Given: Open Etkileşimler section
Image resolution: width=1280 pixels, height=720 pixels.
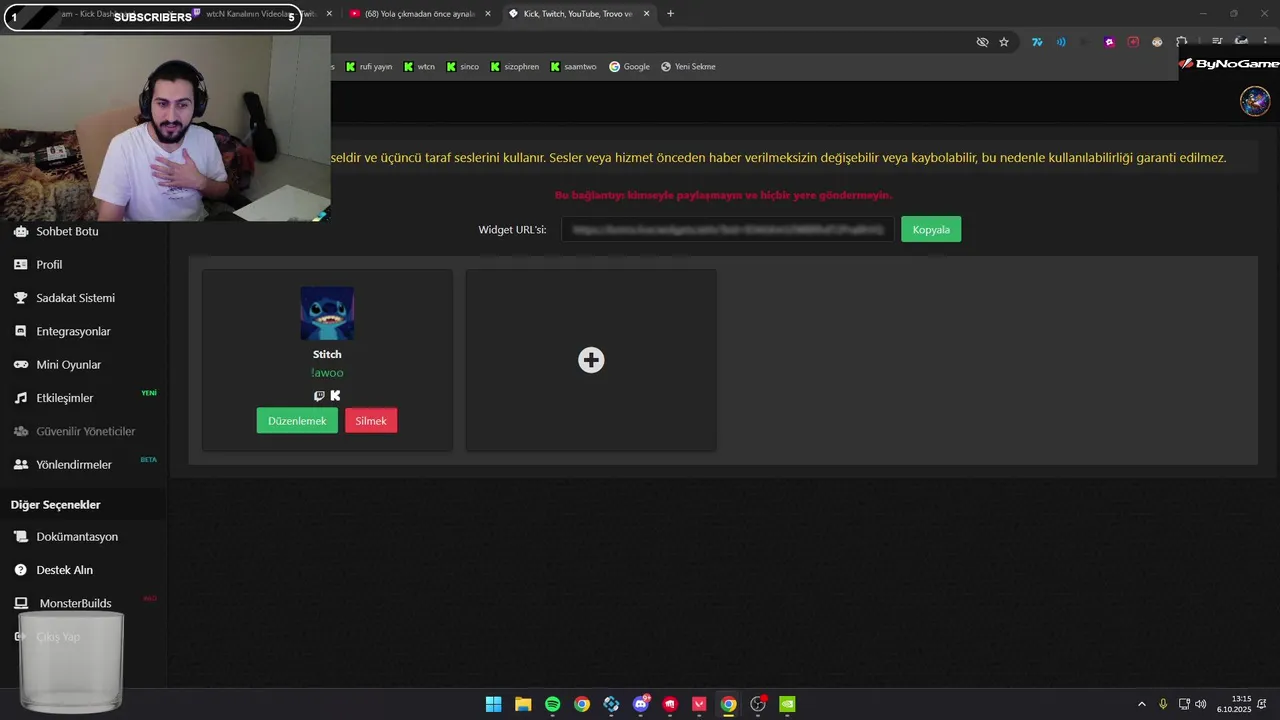Looking at the screenshot, I should click(x=64, y=398).
